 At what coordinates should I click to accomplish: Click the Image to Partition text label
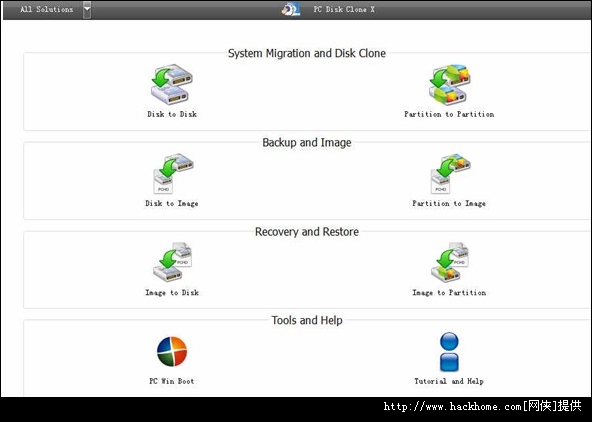pos(449,293)
